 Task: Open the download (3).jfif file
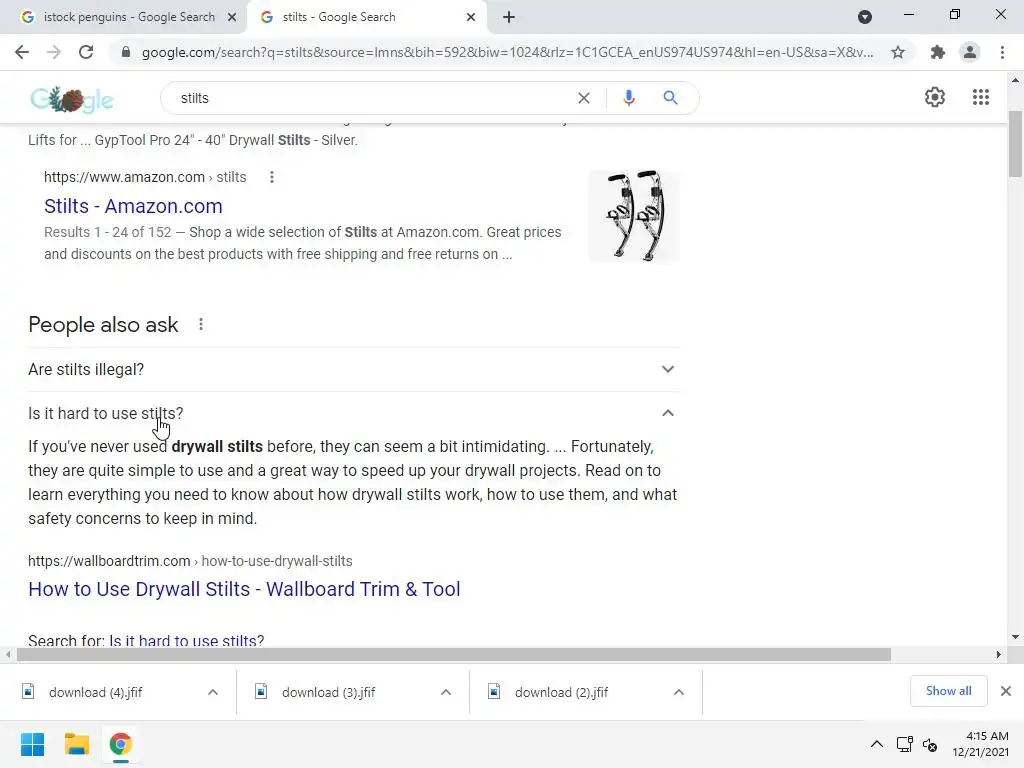pos(328,692)
